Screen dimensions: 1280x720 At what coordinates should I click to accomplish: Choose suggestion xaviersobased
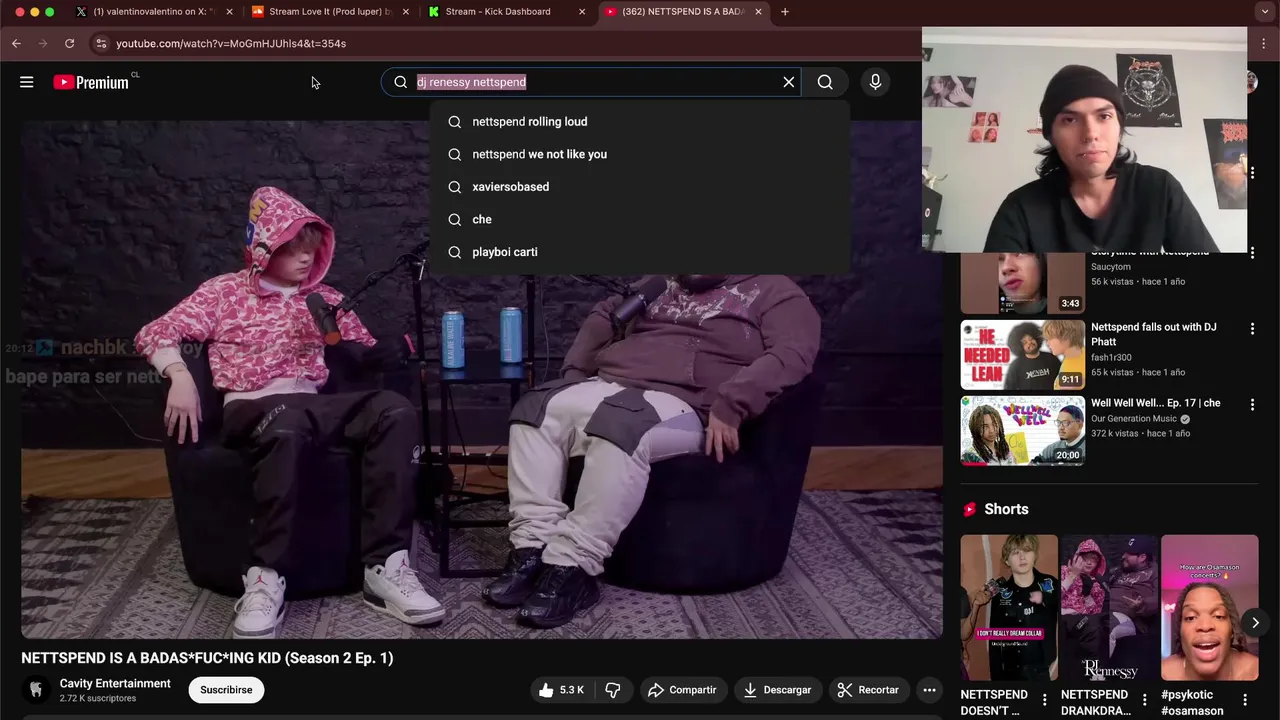(x=640, y=187)
